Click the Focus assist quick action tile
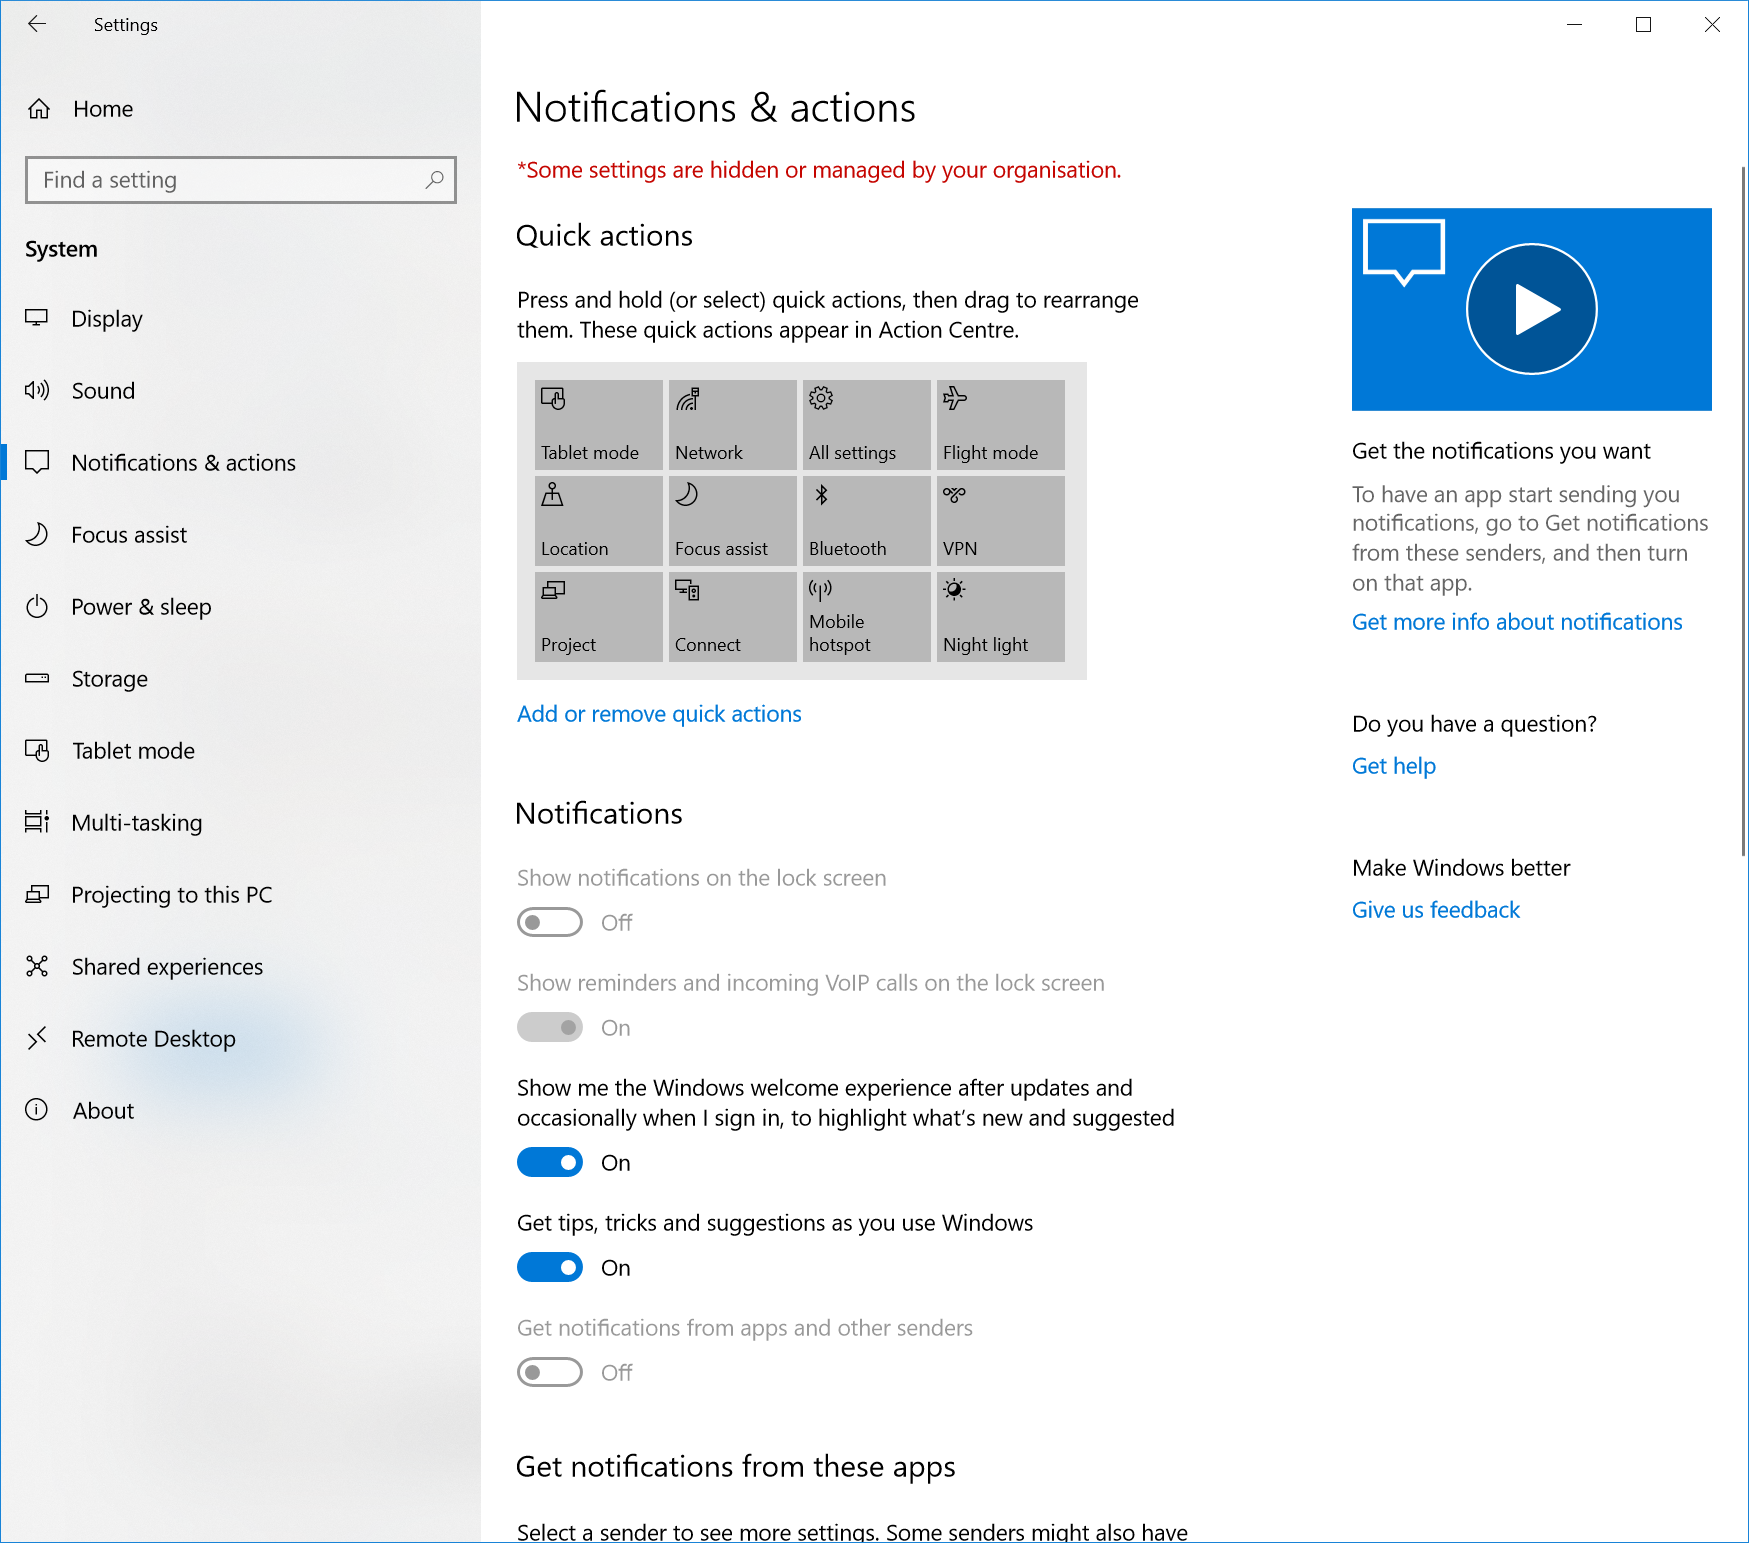Image resolution: width=1749 pixels, height=1543 pixels. tap(732, 521)
